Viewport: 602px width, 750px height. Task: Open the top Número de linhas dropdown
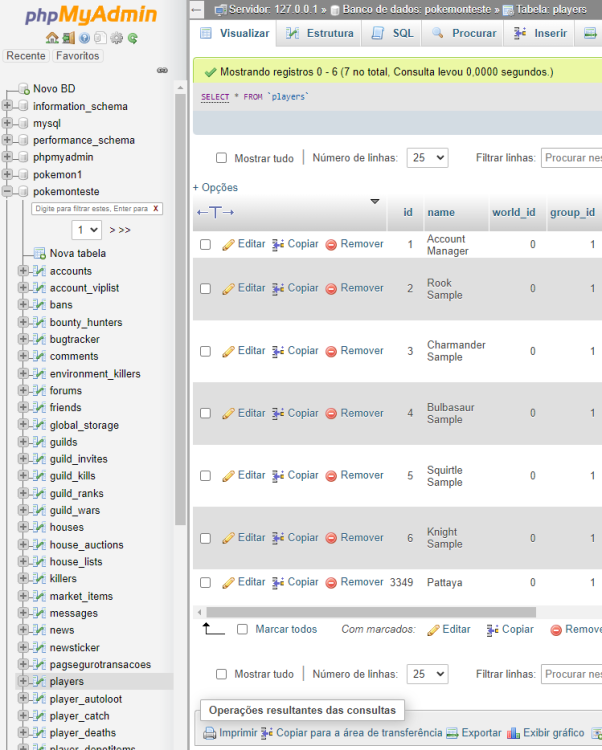pos(428,158)
